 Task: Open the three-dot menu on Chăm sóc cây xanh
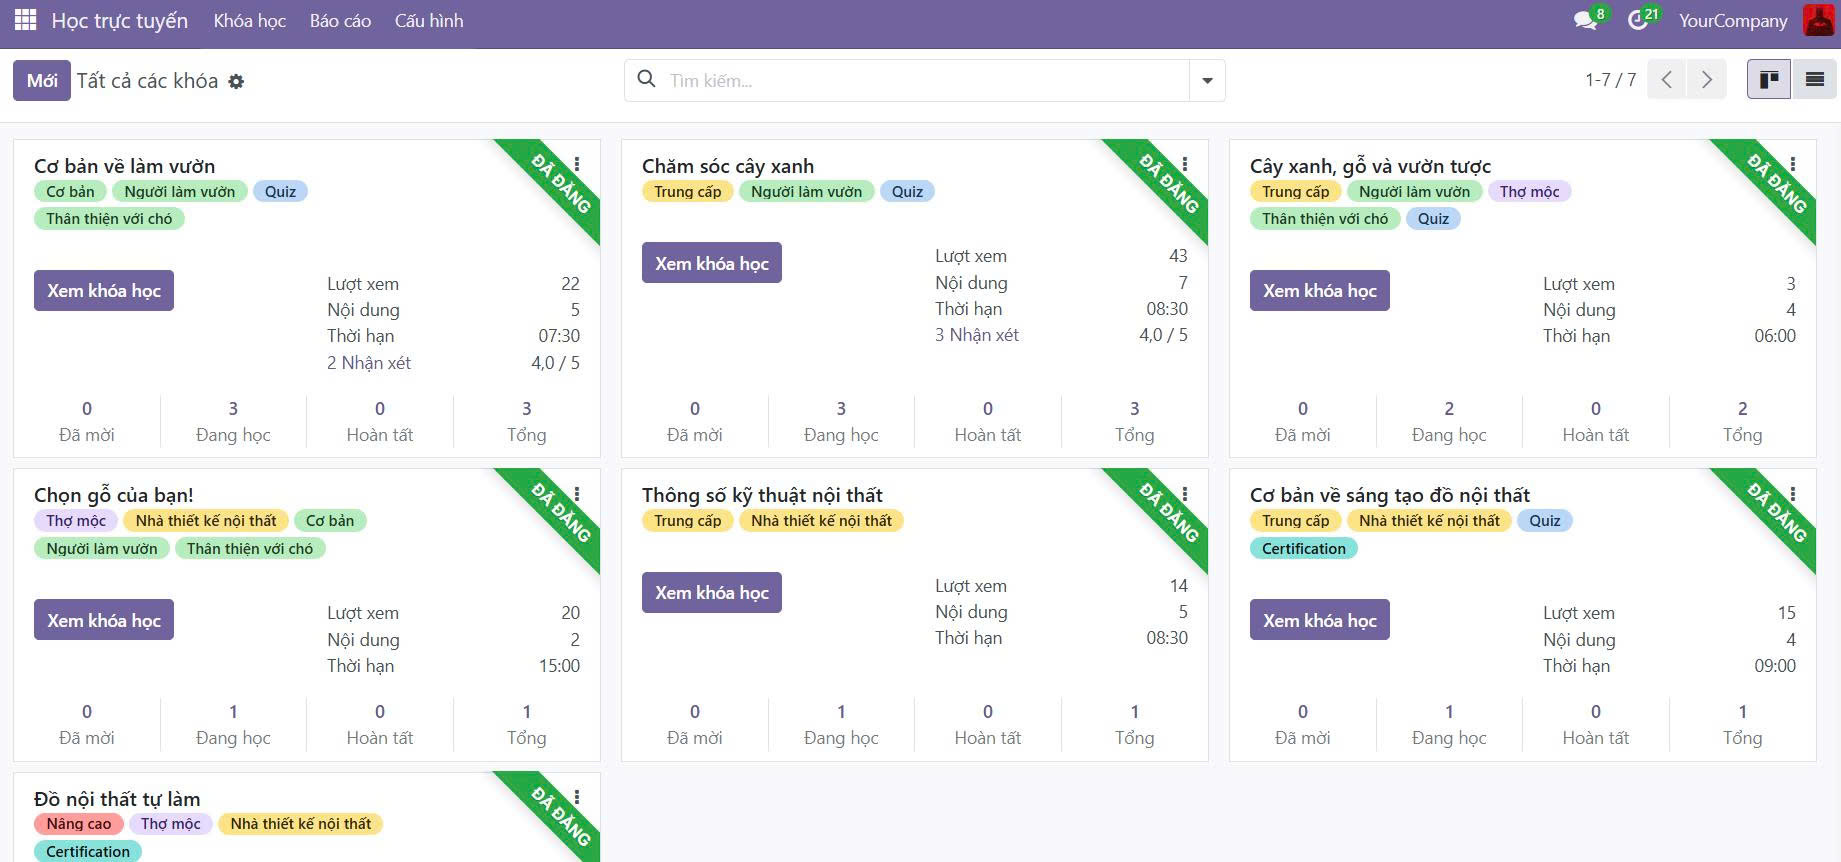pyautogui.click(x=1185, y=164)
